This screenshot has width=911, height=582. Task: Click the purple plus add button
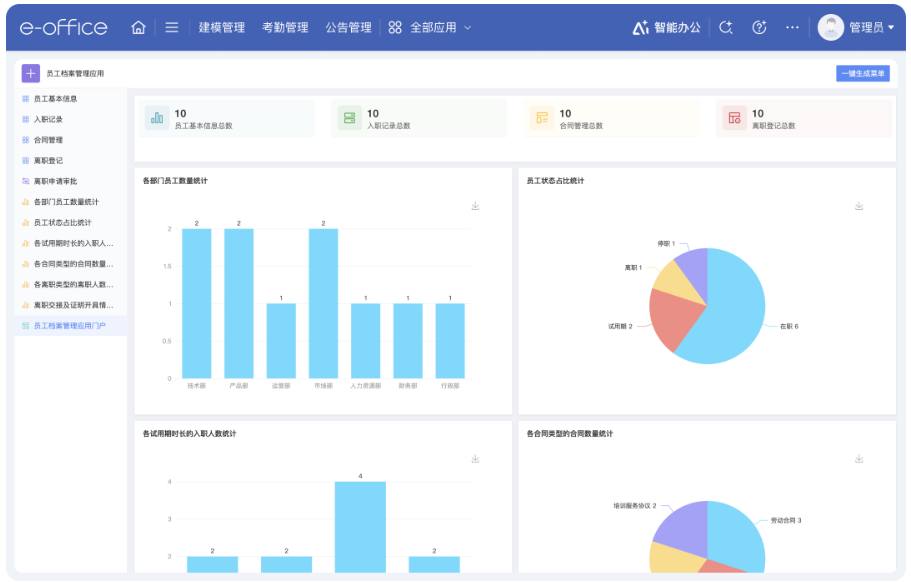(30, 73)
